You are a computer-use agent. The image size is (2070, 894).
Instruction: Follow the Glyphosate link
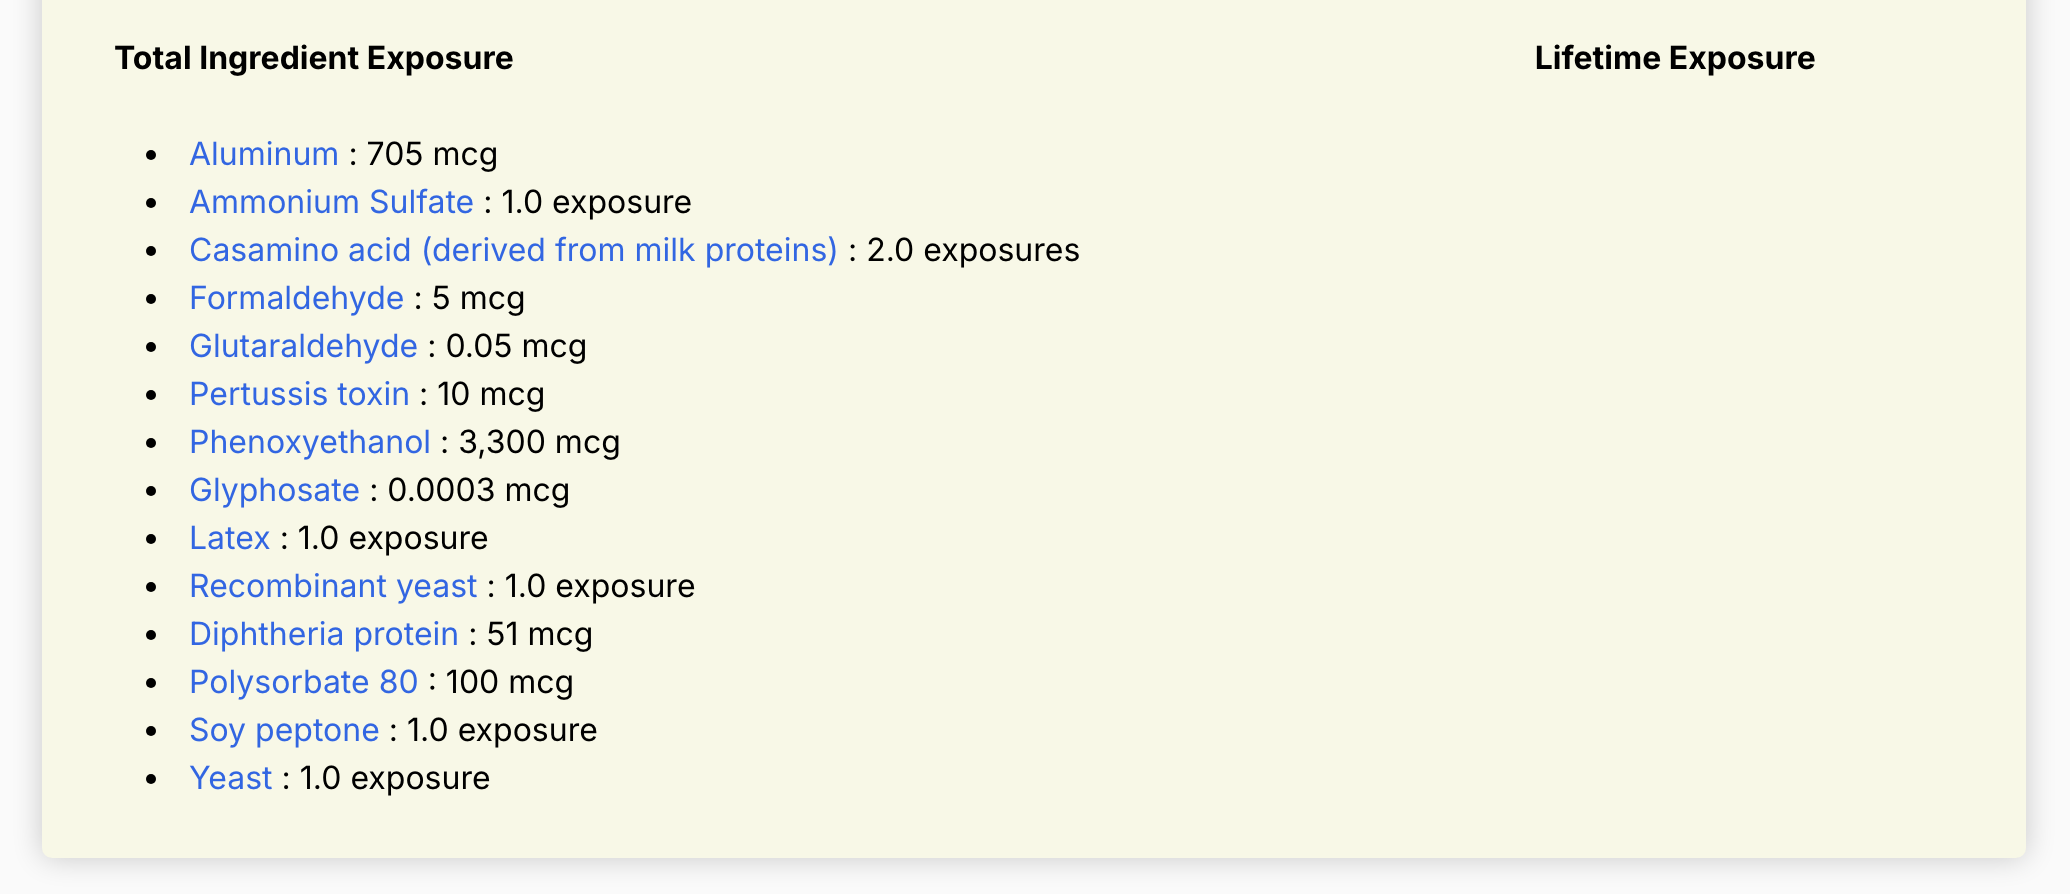tap(274, 490)
